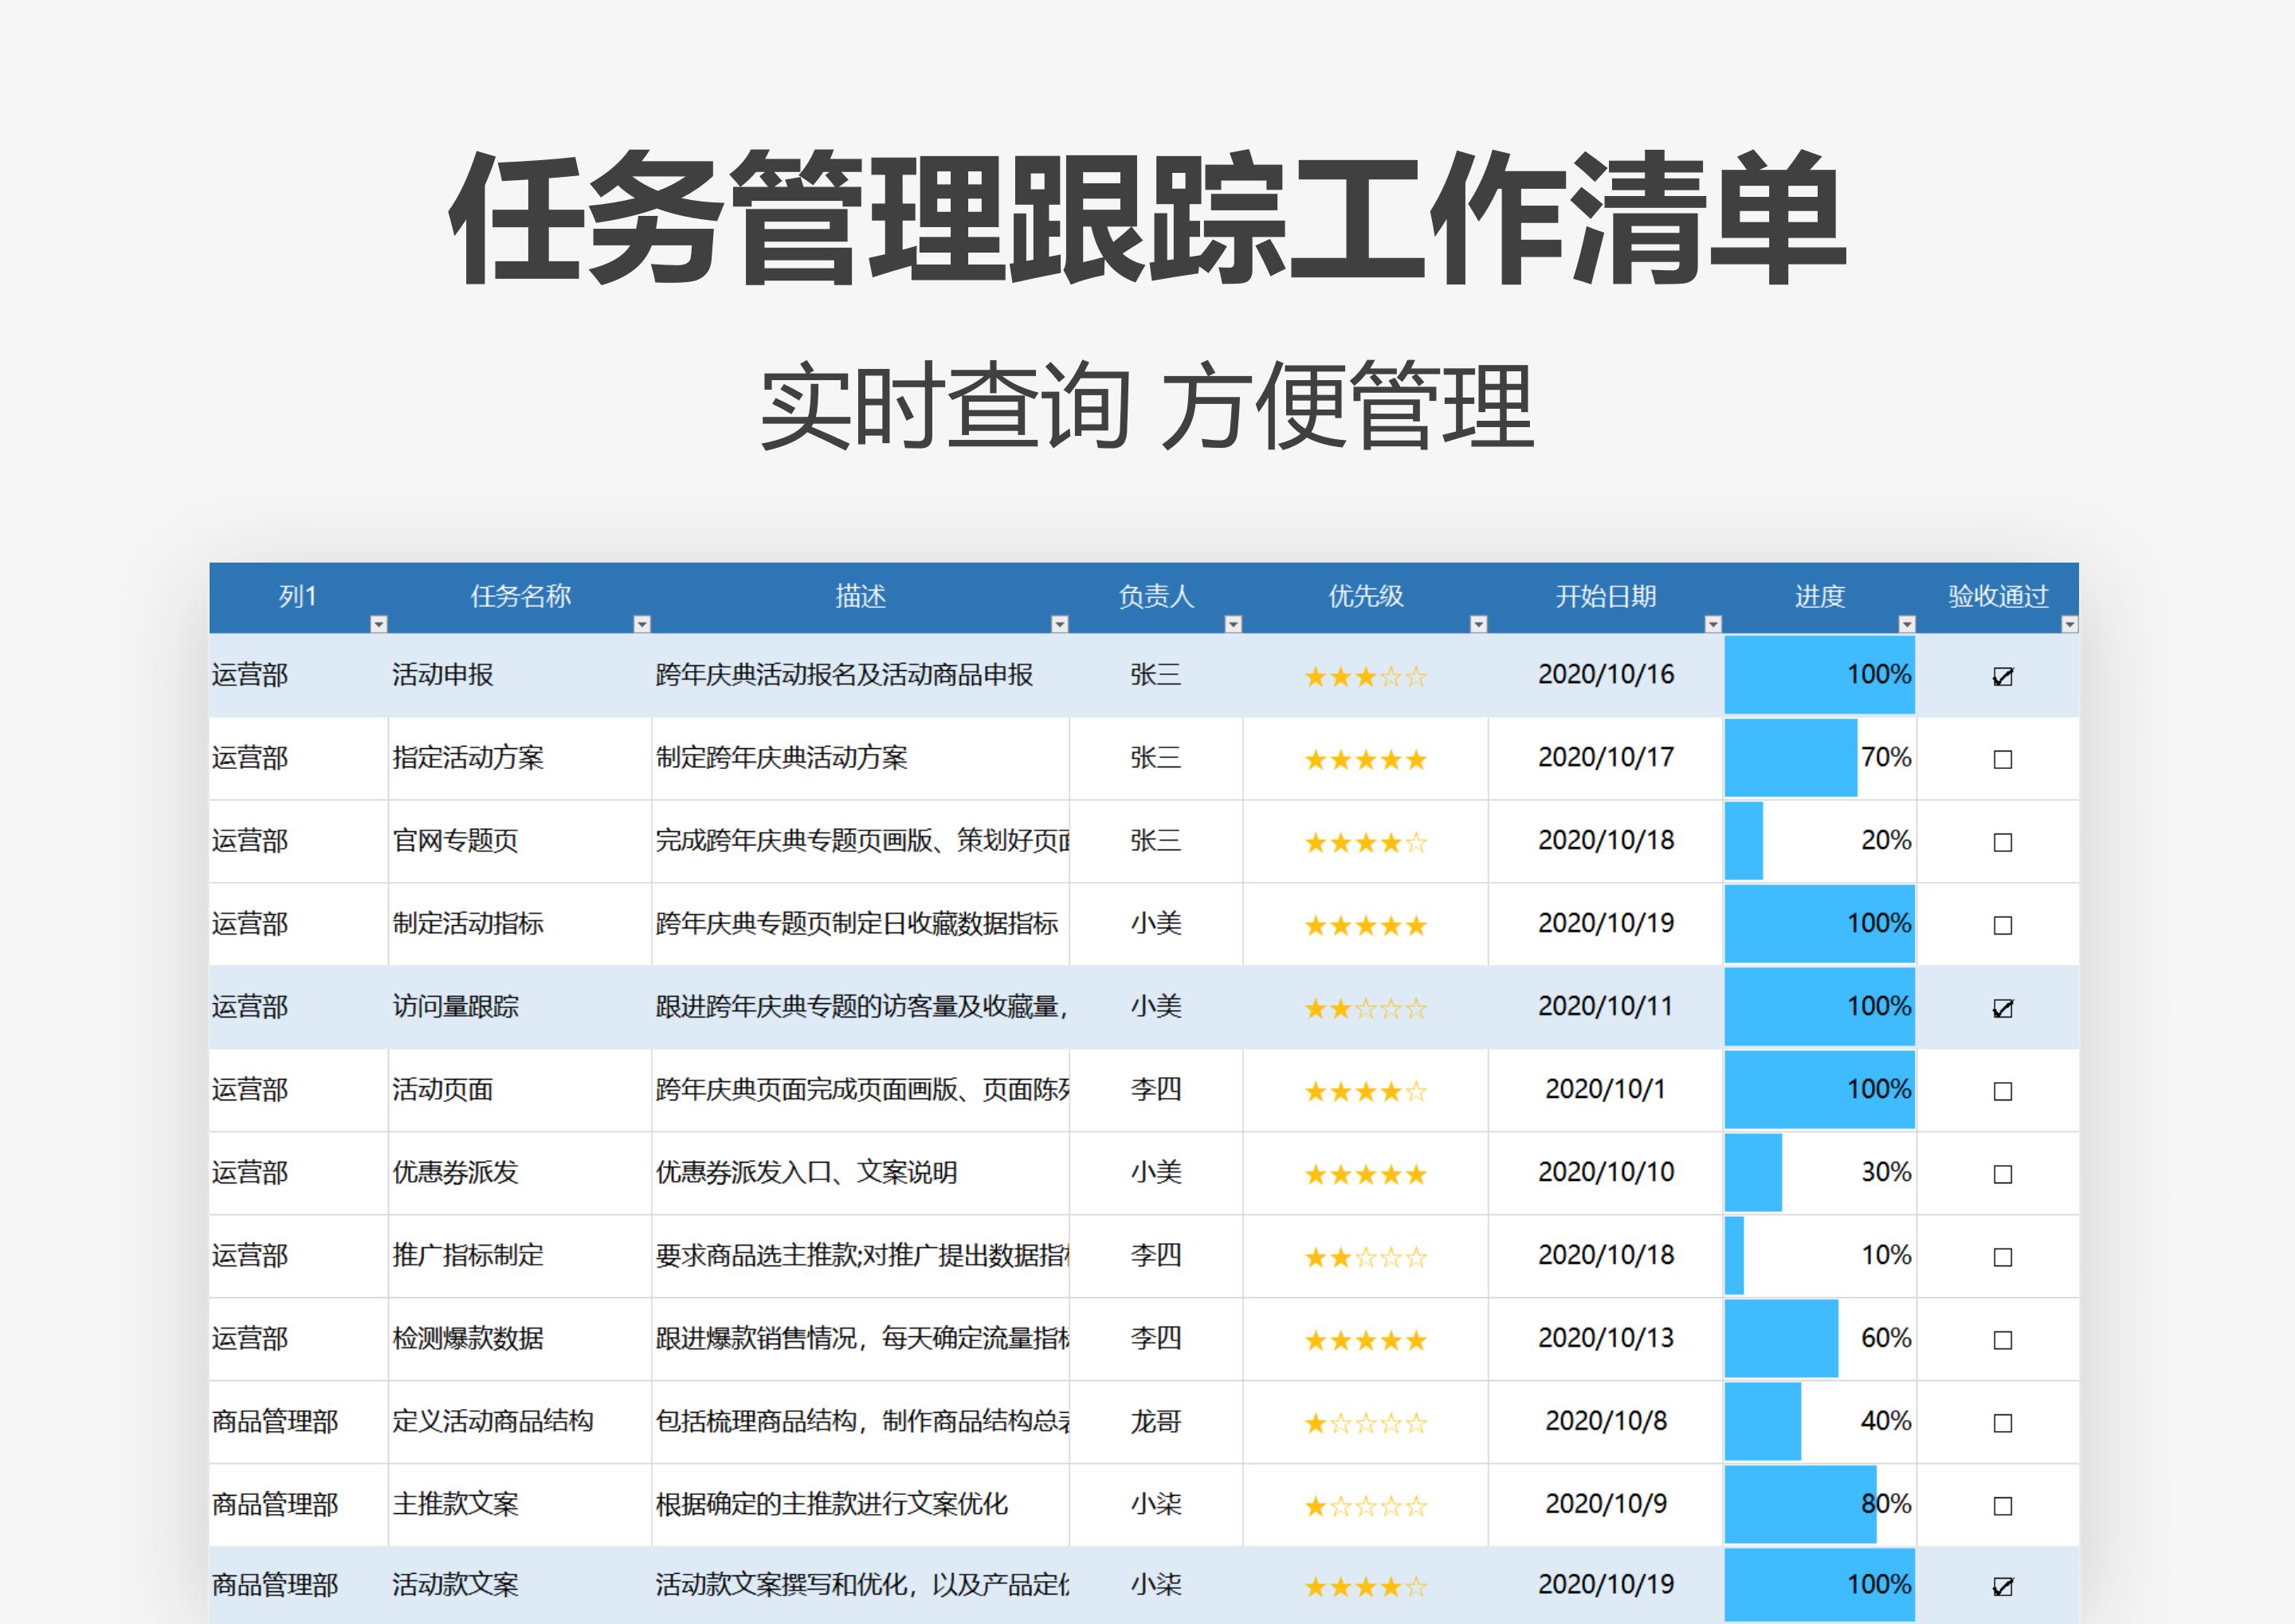Click the 100% progress bar of 制定活动指标
The width and height of the screenshot is (2295, 1624).
pyautogui.click(x=1820, y=923)
